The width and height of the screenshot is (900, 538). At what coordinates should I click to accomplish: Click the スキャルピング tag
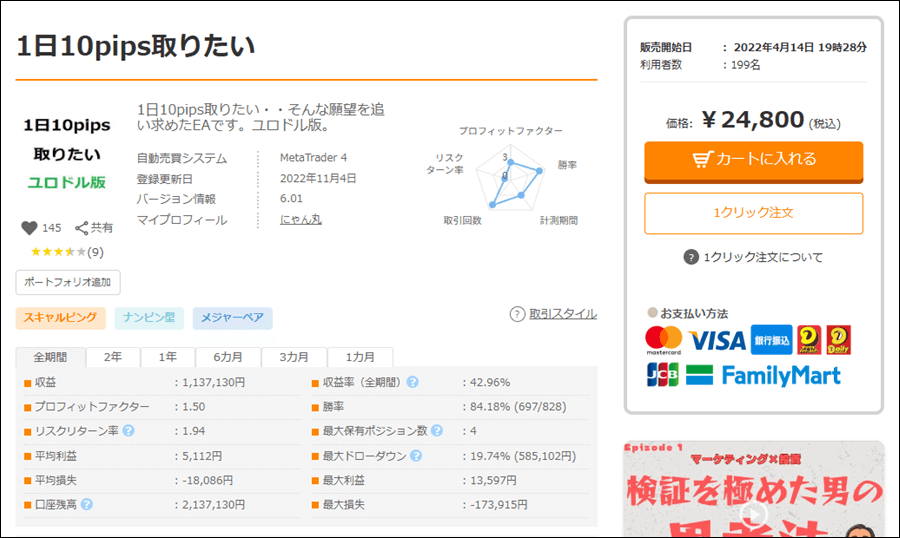(60, 318)
